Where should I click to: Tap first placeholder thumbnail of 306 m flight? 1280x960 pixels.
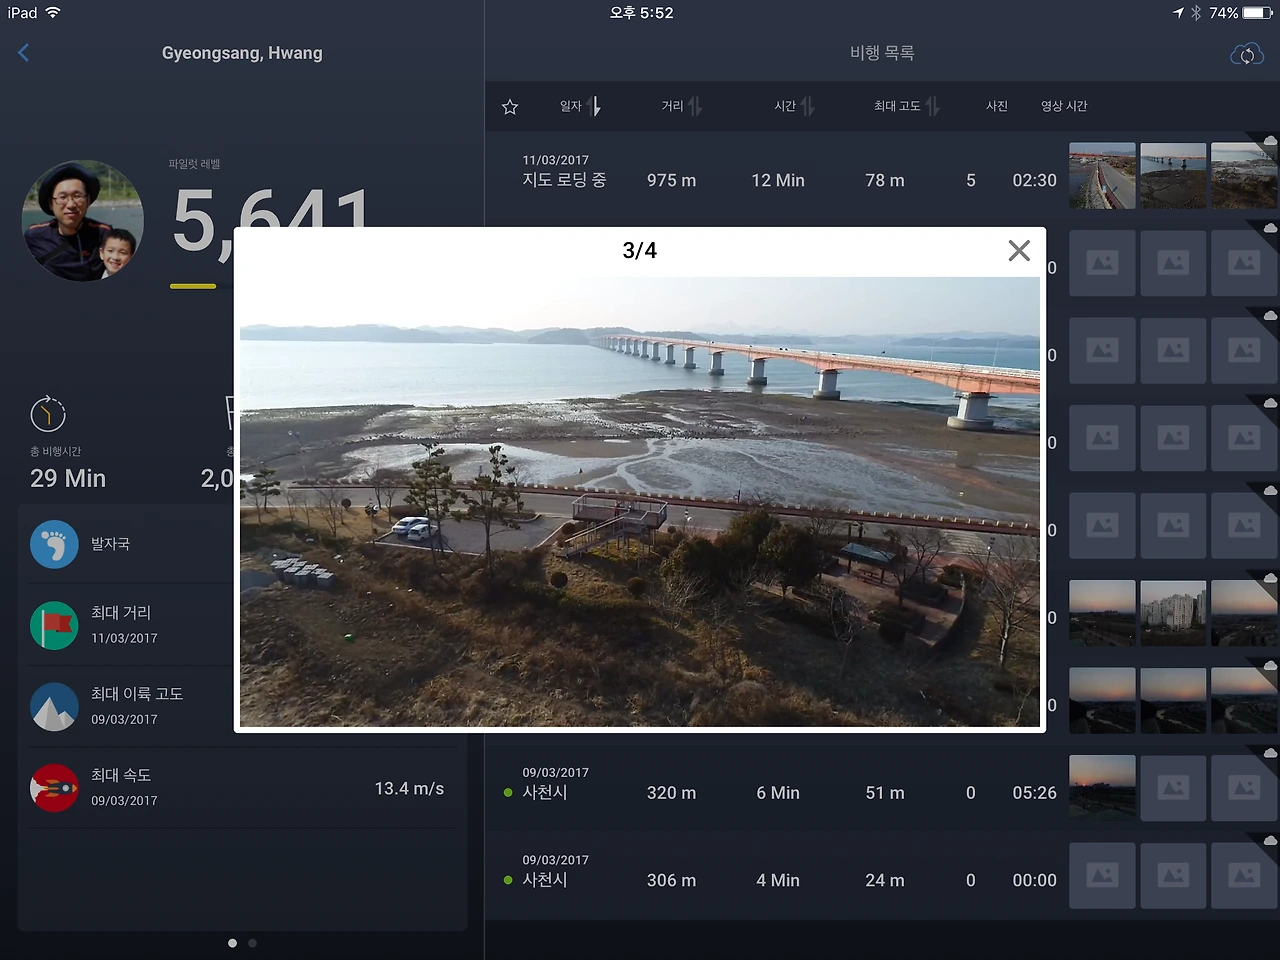(1102, 876)
